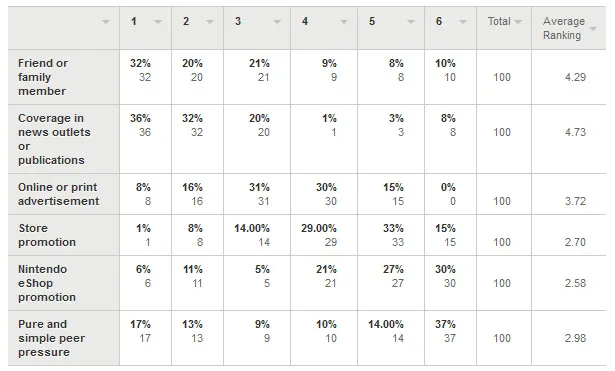This screenshot has height=371, width=615.
Task: Select the Nintendo eShop promotion row label
Action: click(47, 283)
